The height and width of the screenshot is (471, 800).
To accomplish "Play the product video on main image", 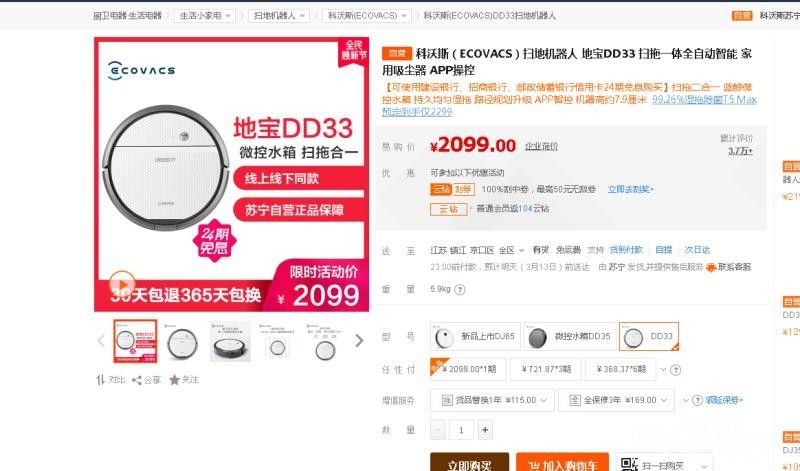I will coord(122,283).
